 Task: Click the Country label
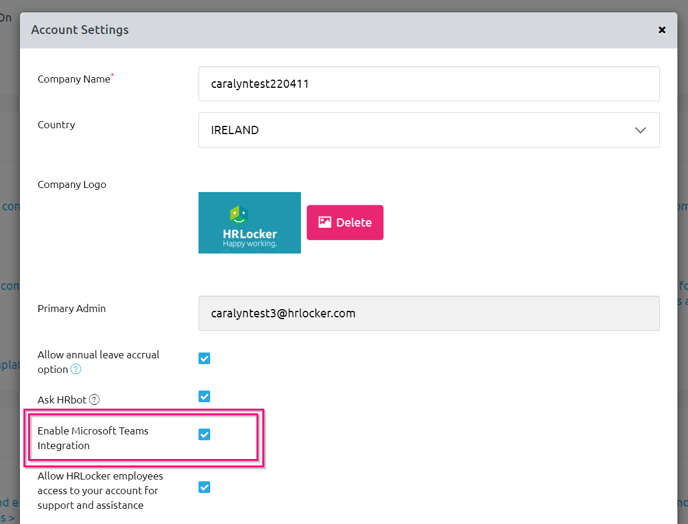(56, 125)
